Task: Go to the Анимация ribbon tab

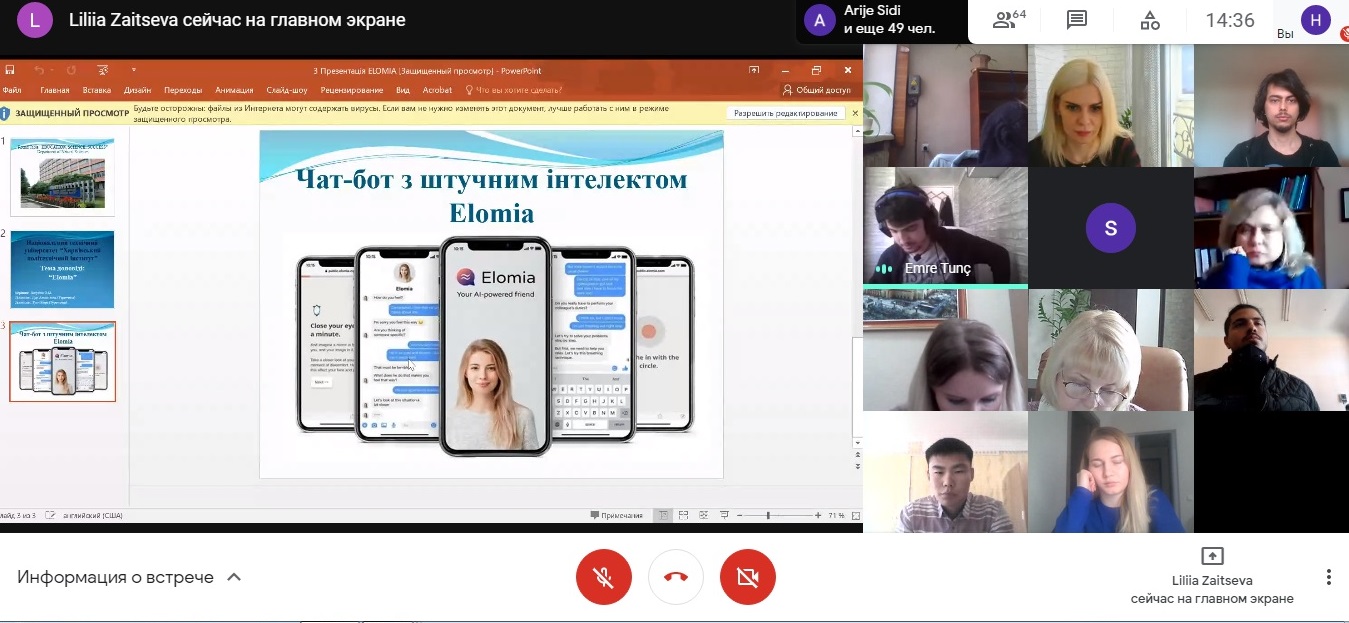Action: [x=234, y=90]
